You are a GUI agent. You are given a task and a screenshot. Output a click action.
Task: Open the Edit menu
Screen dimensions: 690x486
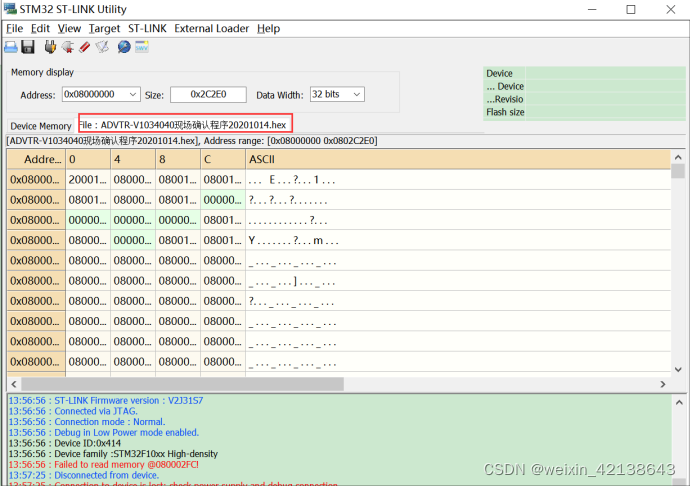click(40, 29)
